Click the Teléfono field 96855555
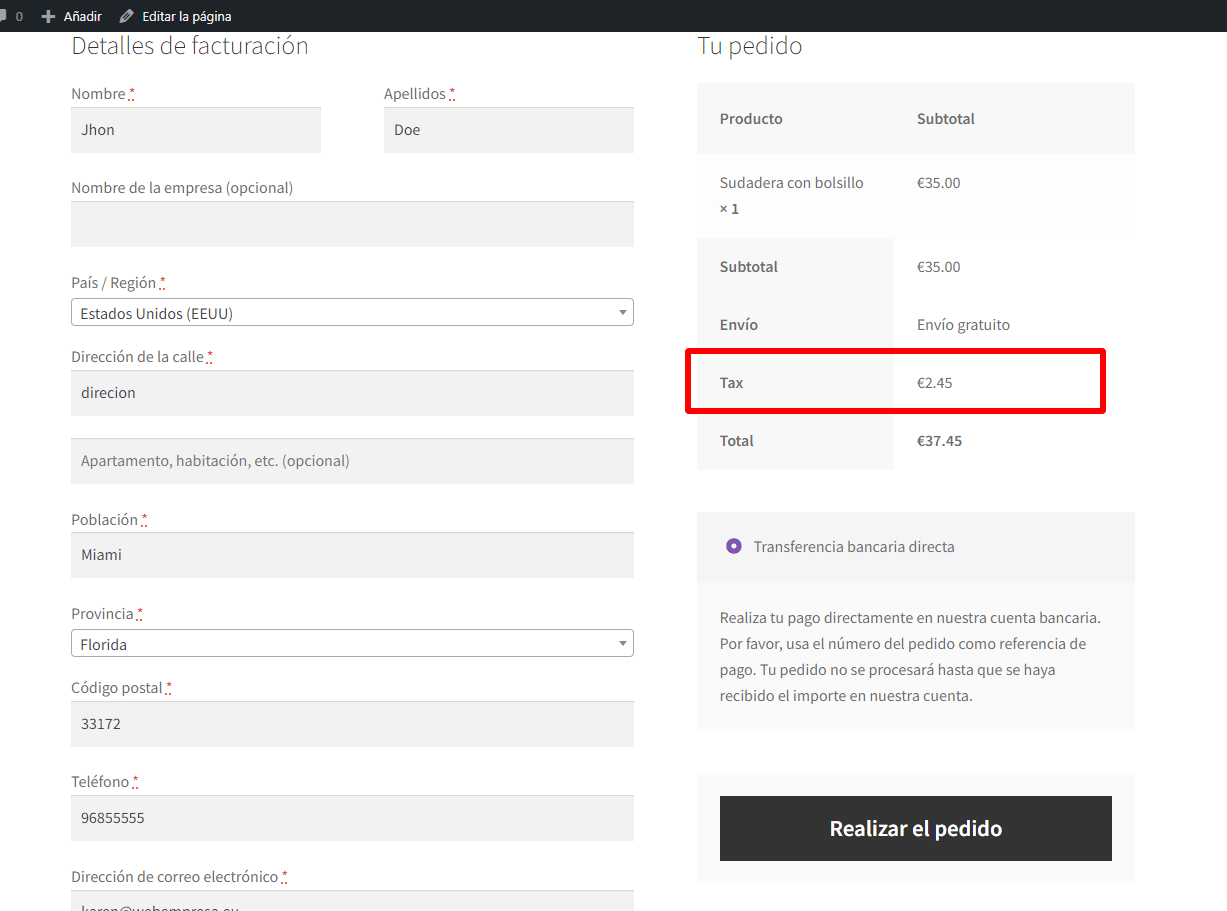This screenshot has height=911, width=1227. 352,818
